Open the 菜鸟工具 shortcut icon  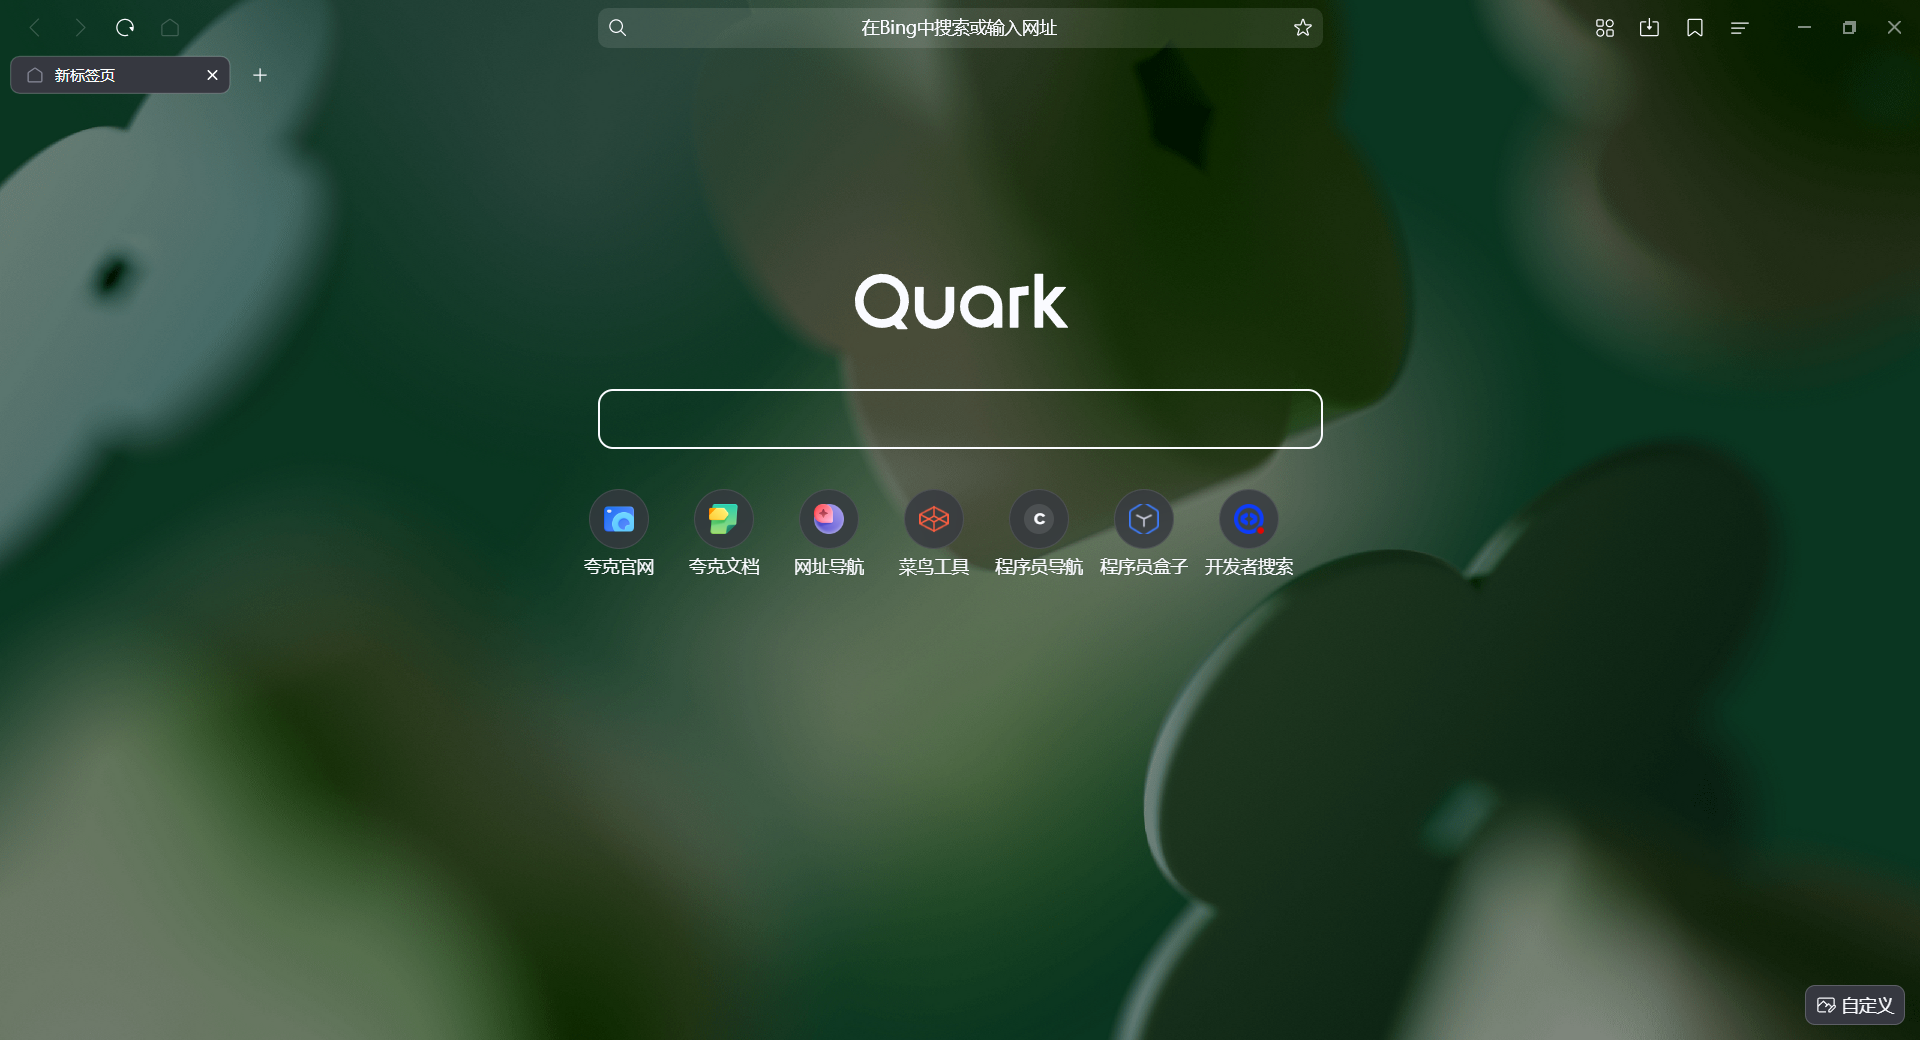934,519
